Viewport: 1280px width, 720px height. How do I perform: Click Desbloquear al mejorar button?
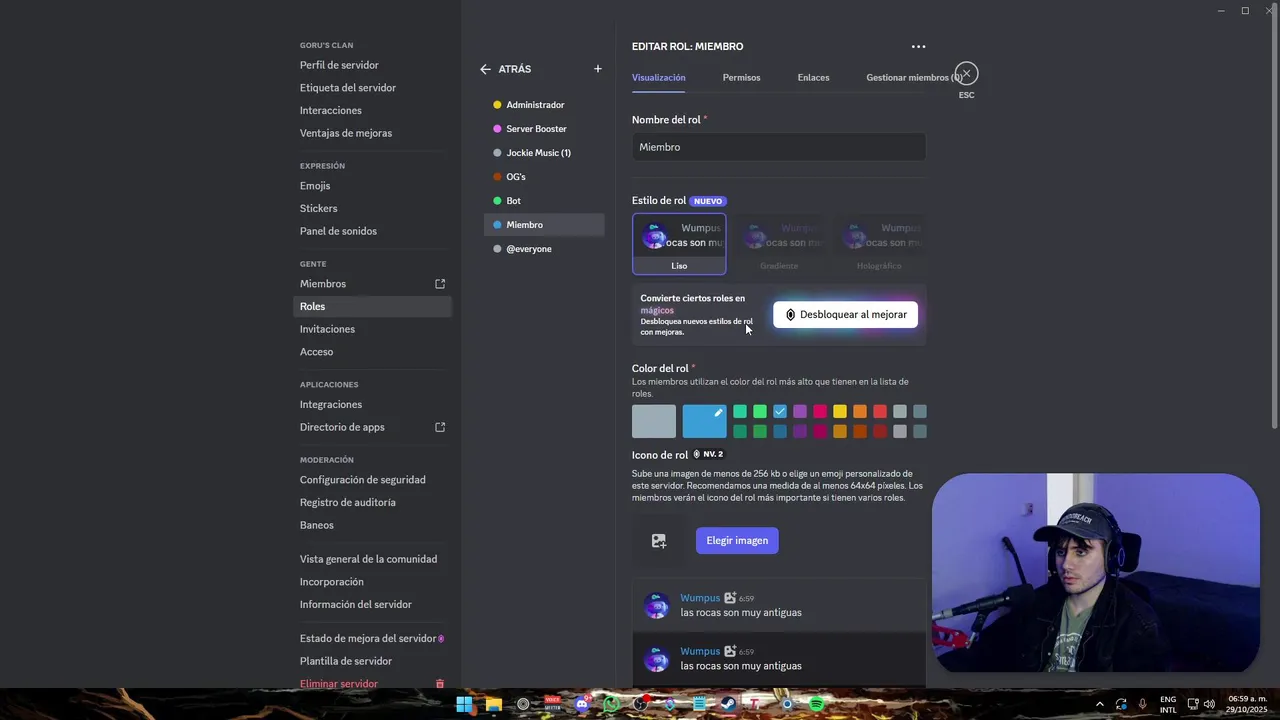point(845,315)
